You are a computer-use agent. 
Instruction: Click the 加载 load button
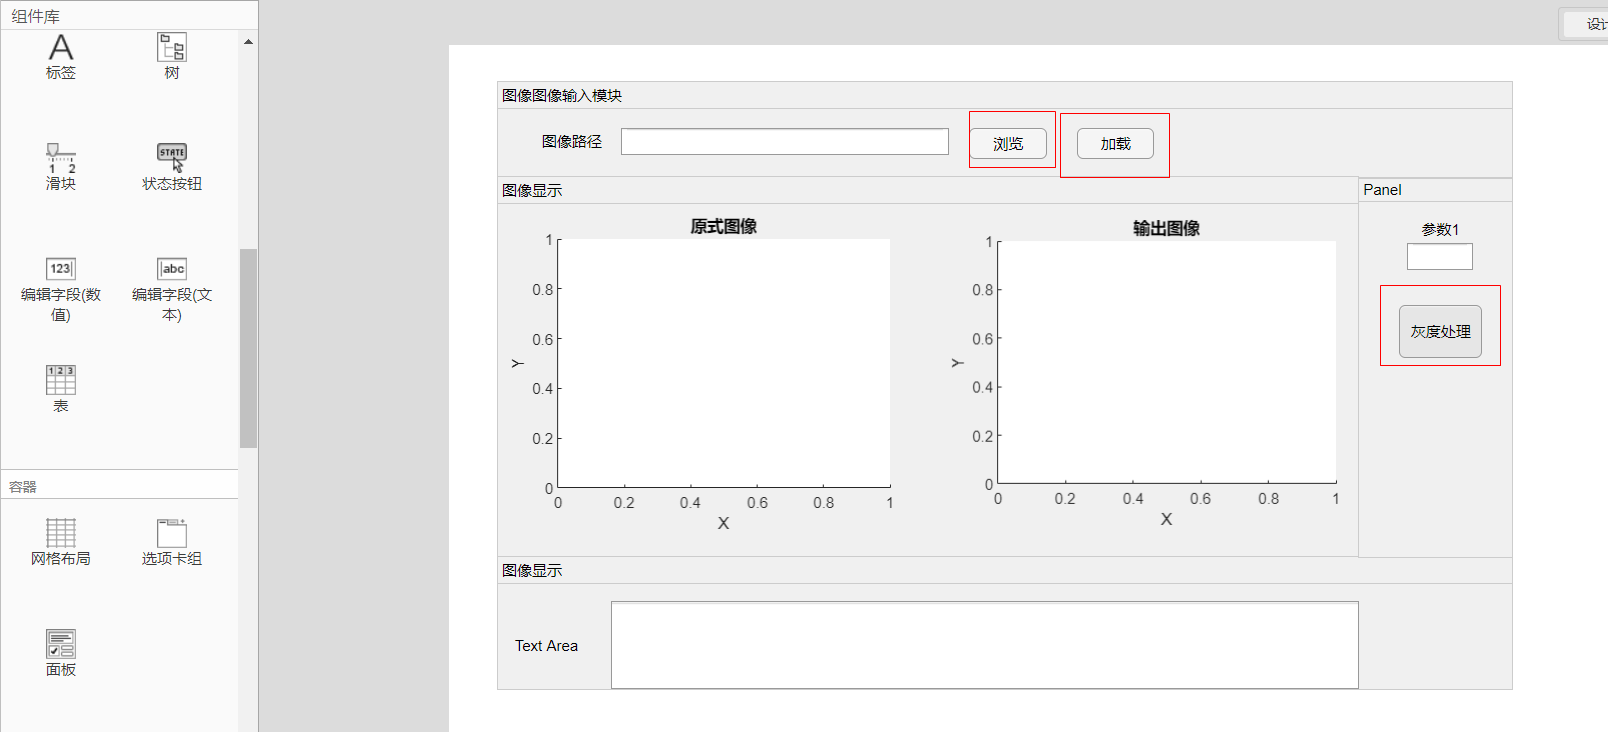[x=1115, y=144]
